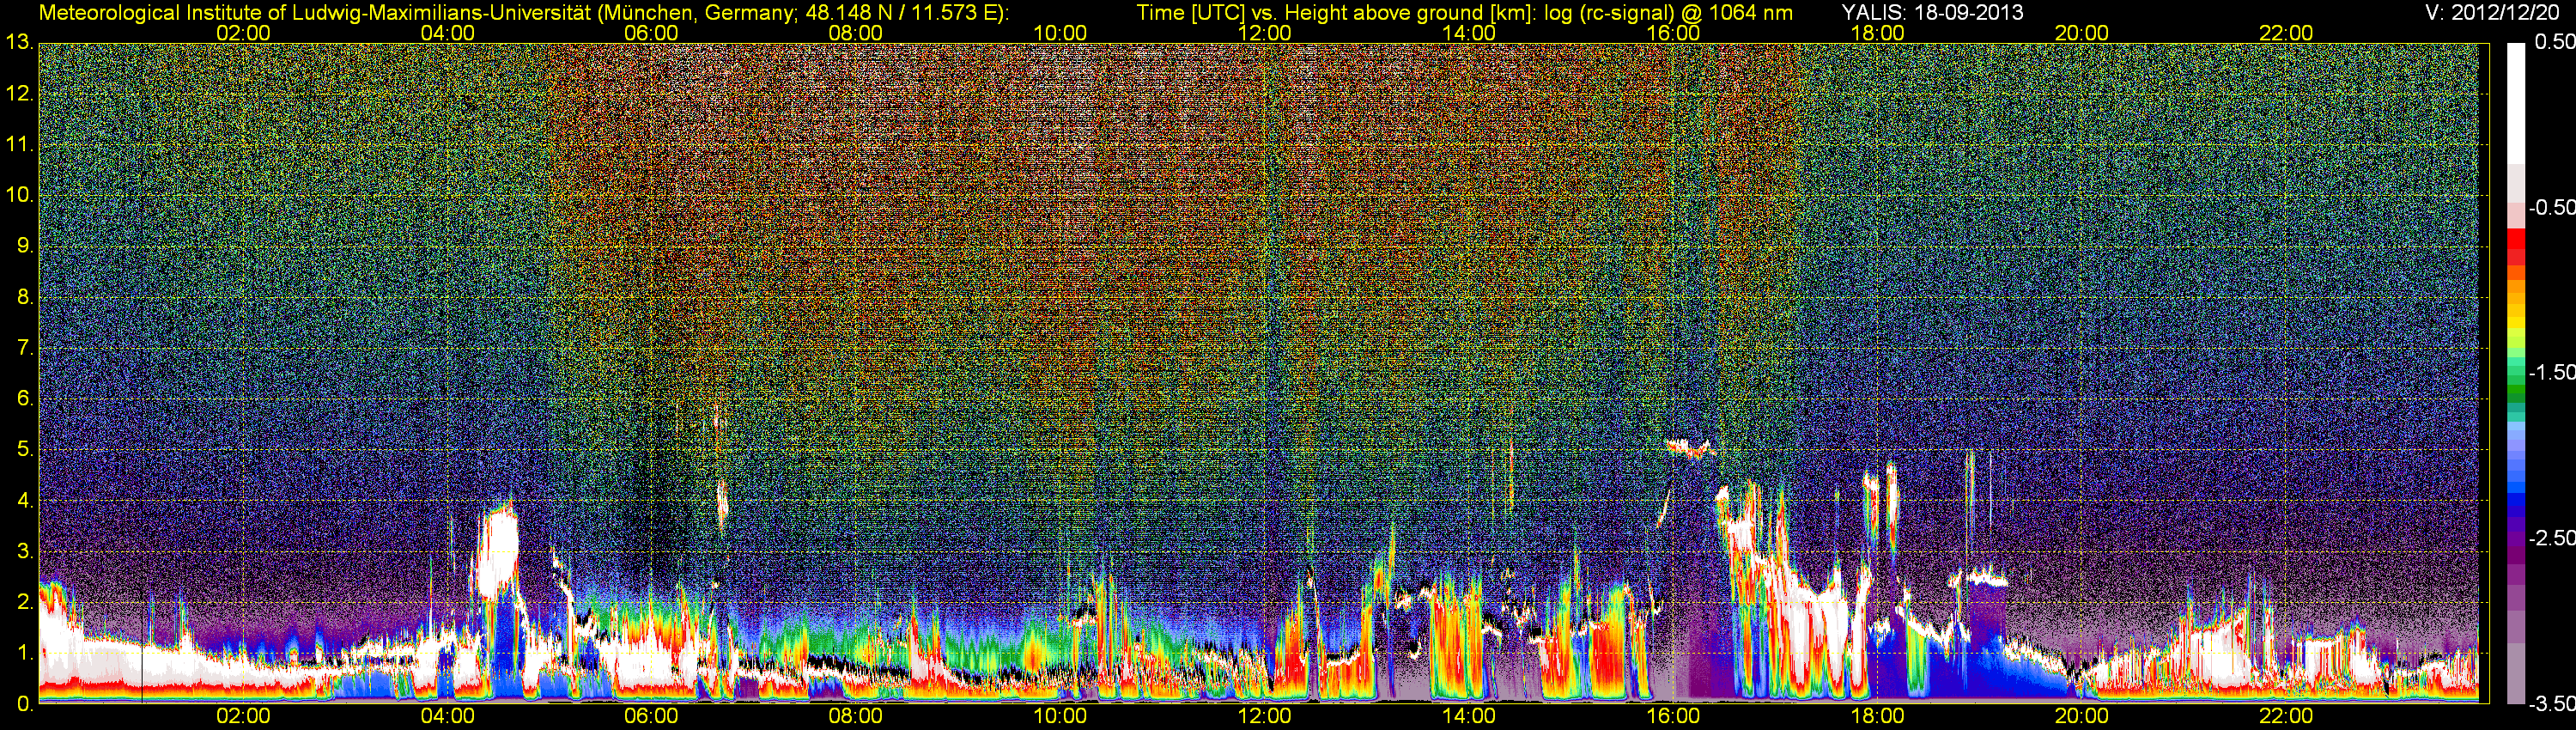
Task: Click the 3 km height axis label
Action: pos(24,552)
